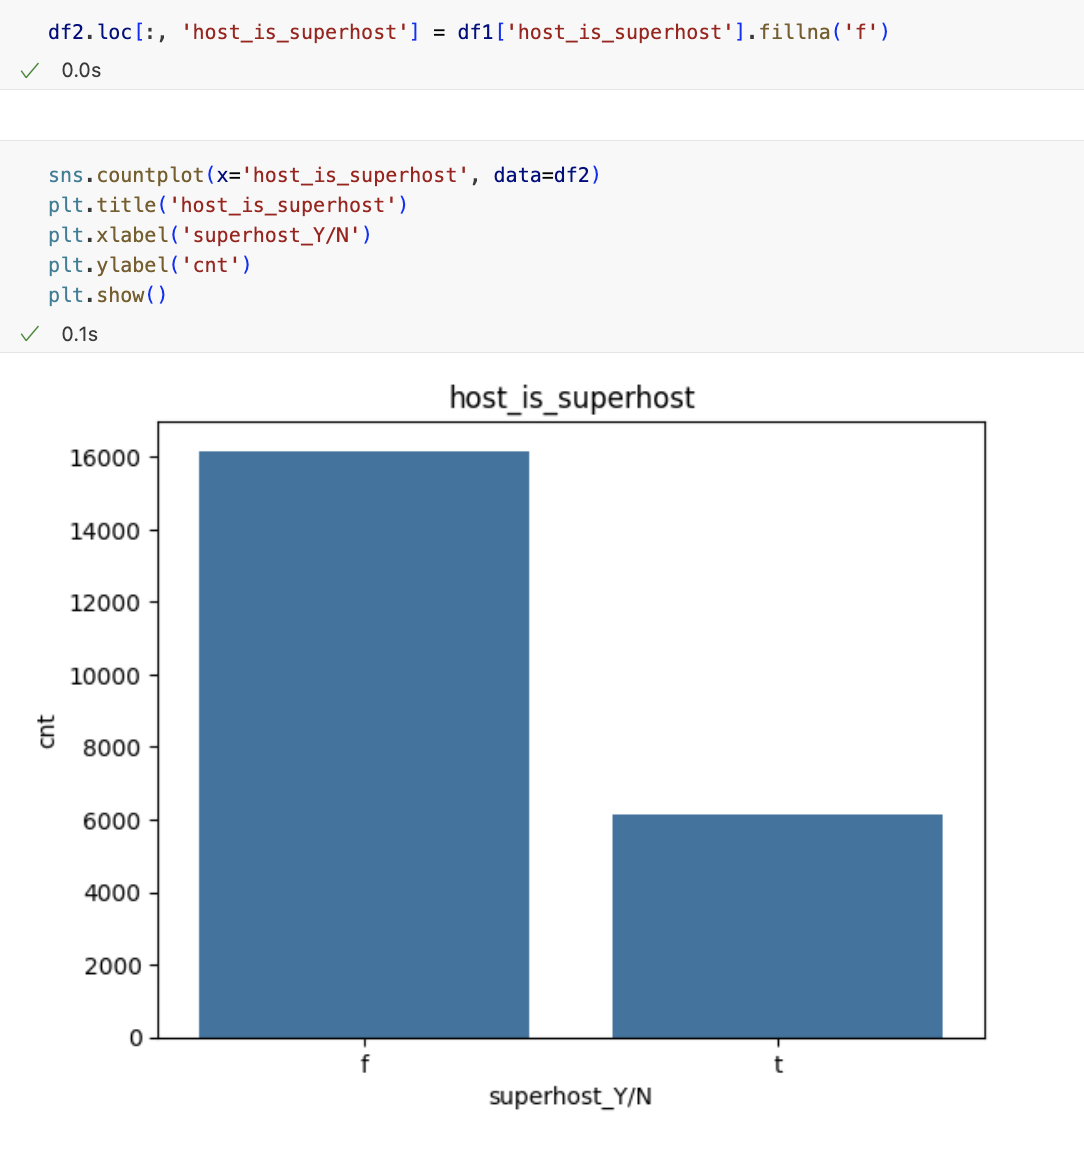Click the '0.0s' execution time text
The height and width of the screenshot is (1160, 1084).
click(81, 70)
